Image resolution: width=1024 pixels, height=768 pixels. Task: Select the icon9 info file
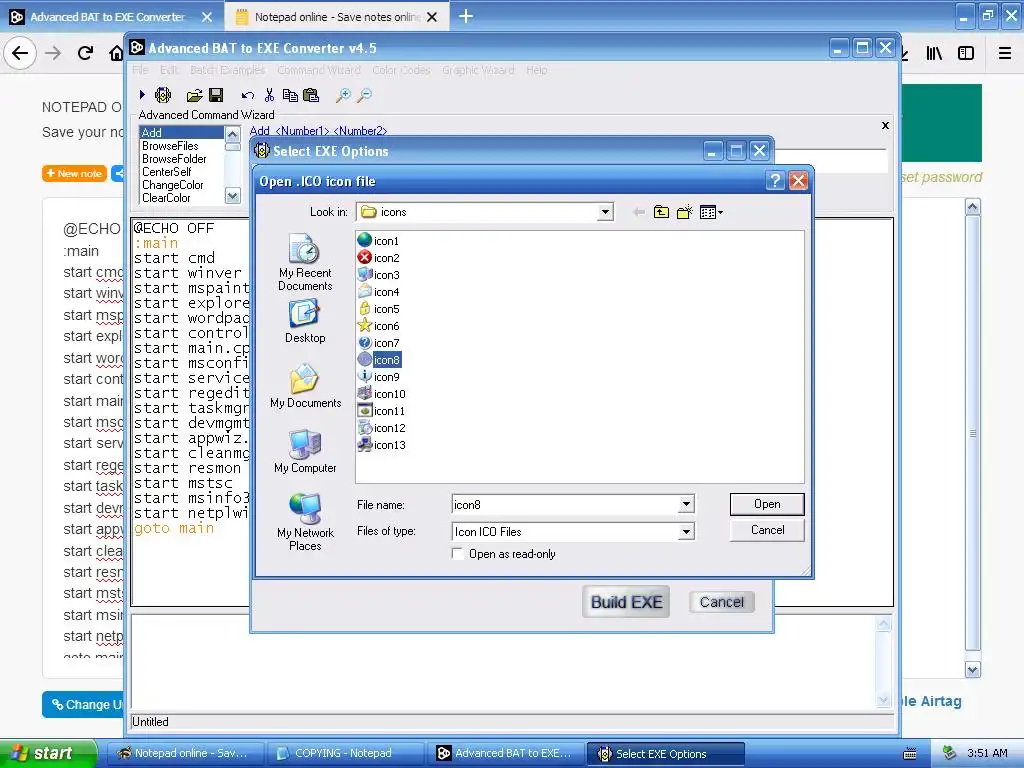click(379, 377)
